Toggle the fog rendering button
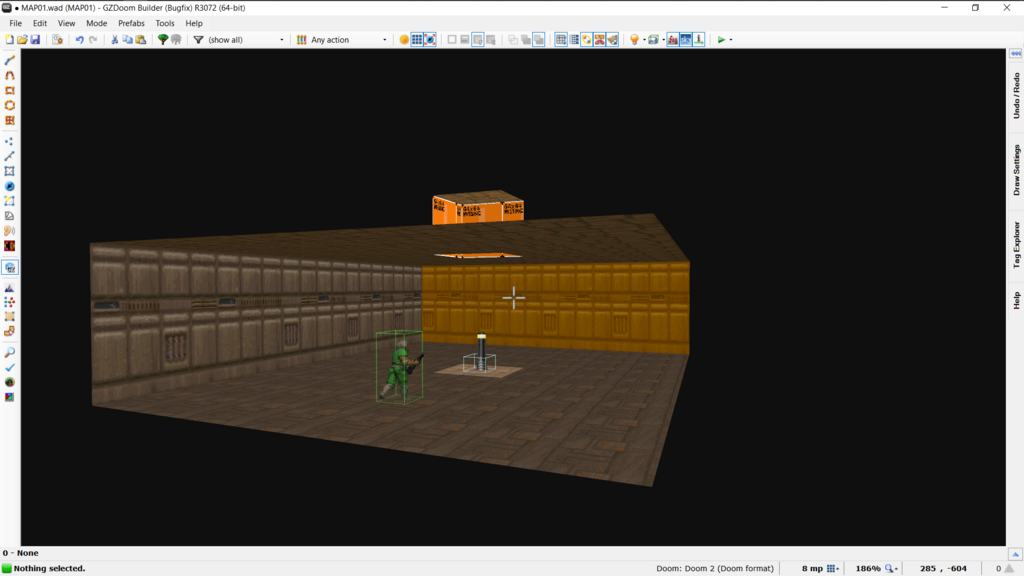 tap(673, 40)
